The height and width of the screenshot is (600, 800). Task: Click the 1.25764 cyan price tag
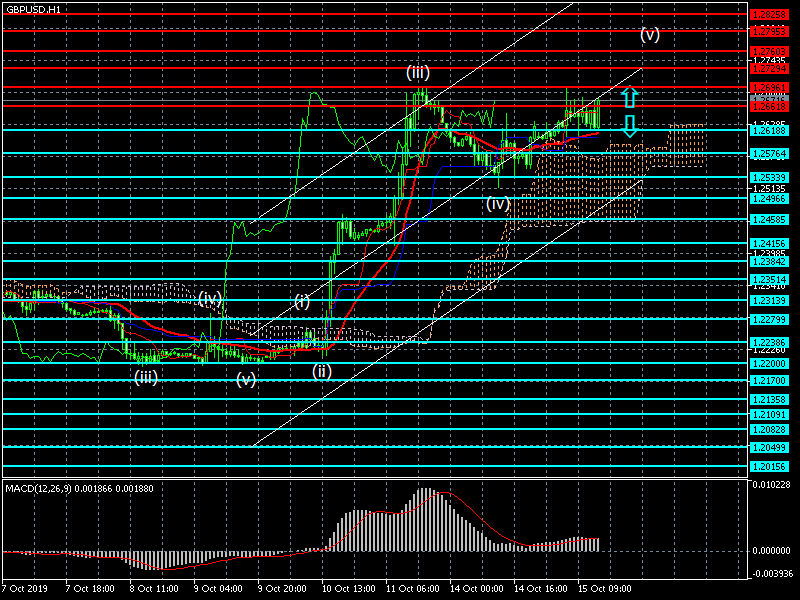click(x=769, y=154)
